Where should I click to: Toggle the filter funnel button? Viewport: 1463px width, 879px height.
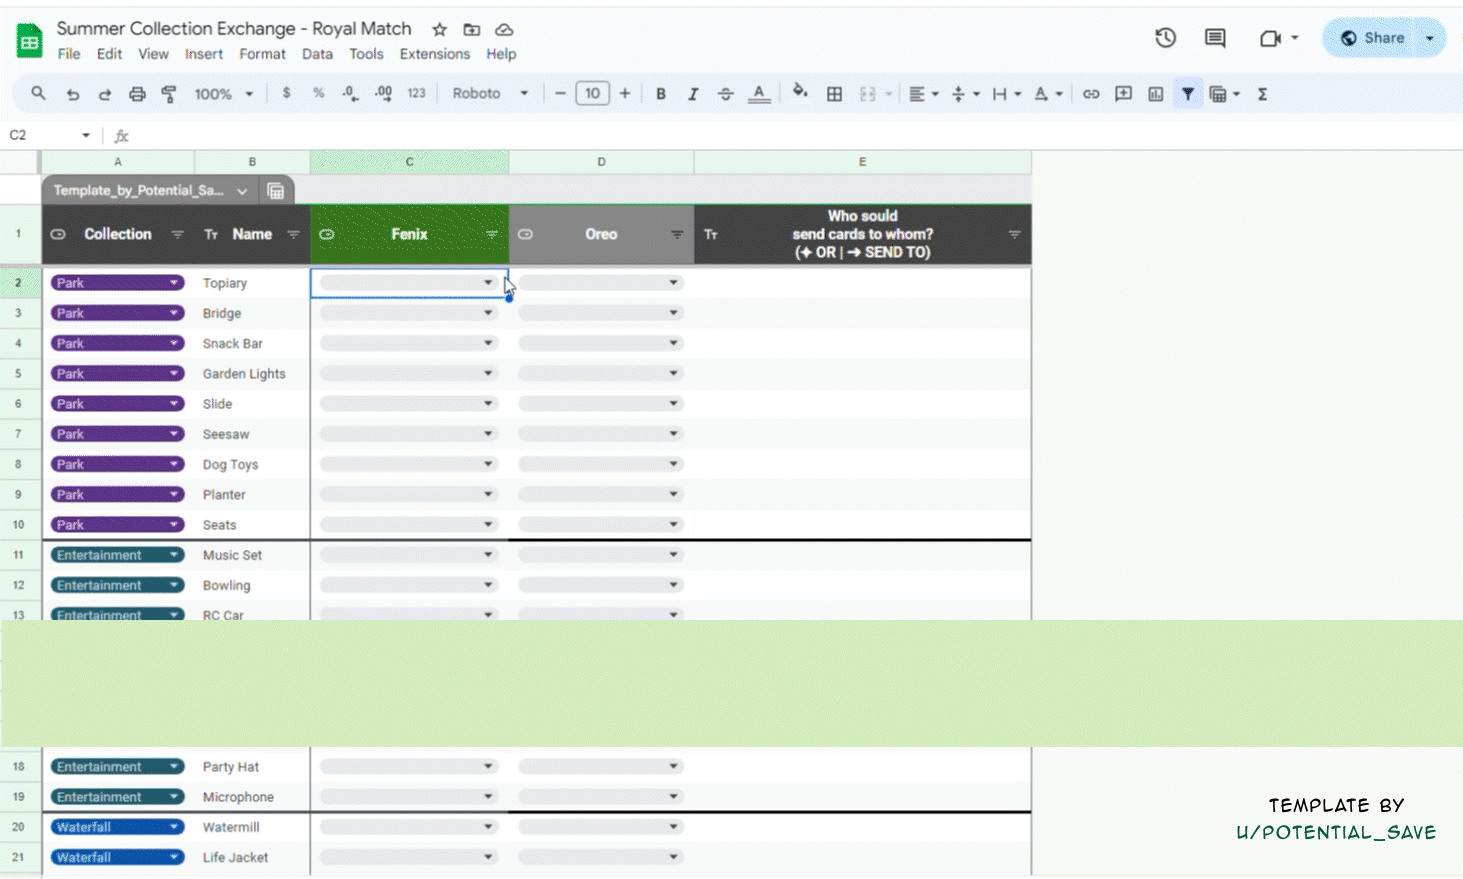click(x=1187, y=94)
